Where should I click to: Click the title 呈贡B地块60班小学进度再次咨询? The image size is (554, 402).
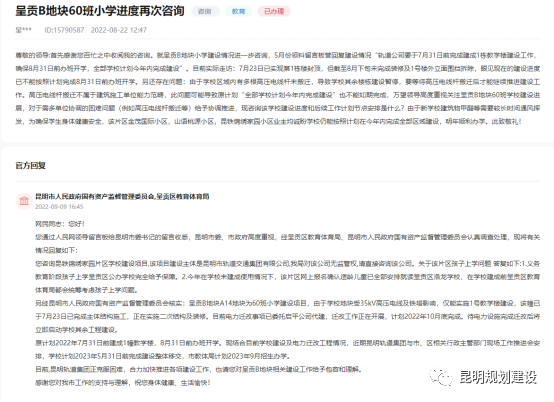[100, 11]
